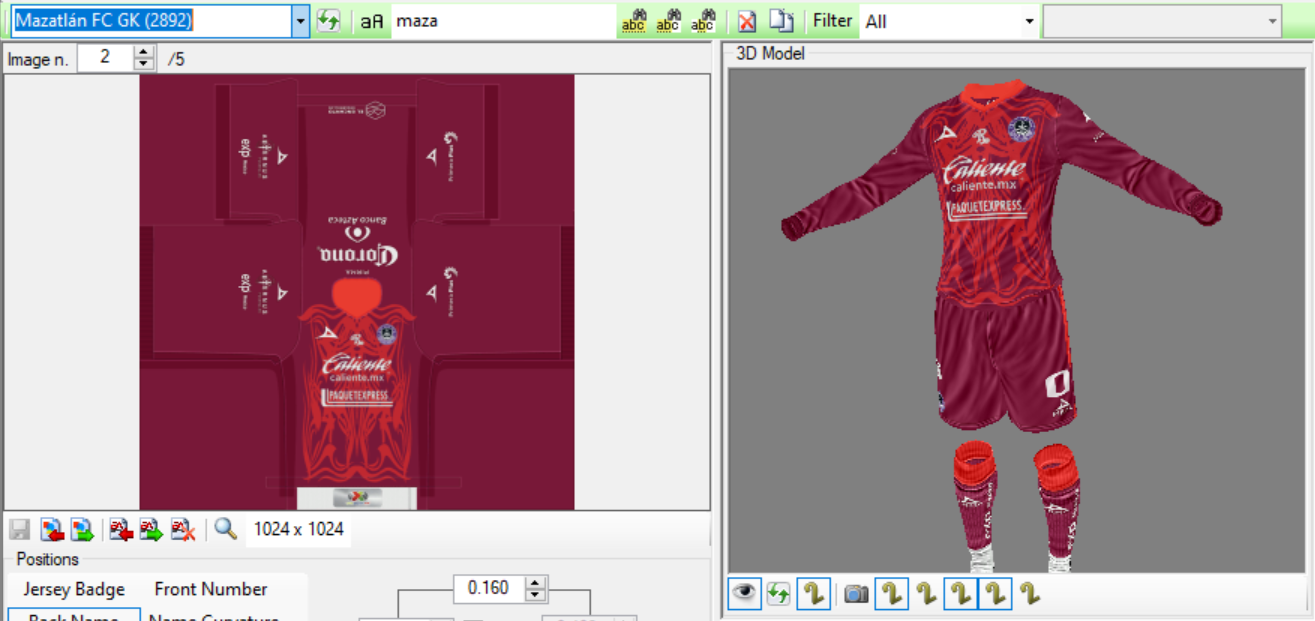Click the 0.160 position value field
1315x621 pixels.
click(489, 588)
